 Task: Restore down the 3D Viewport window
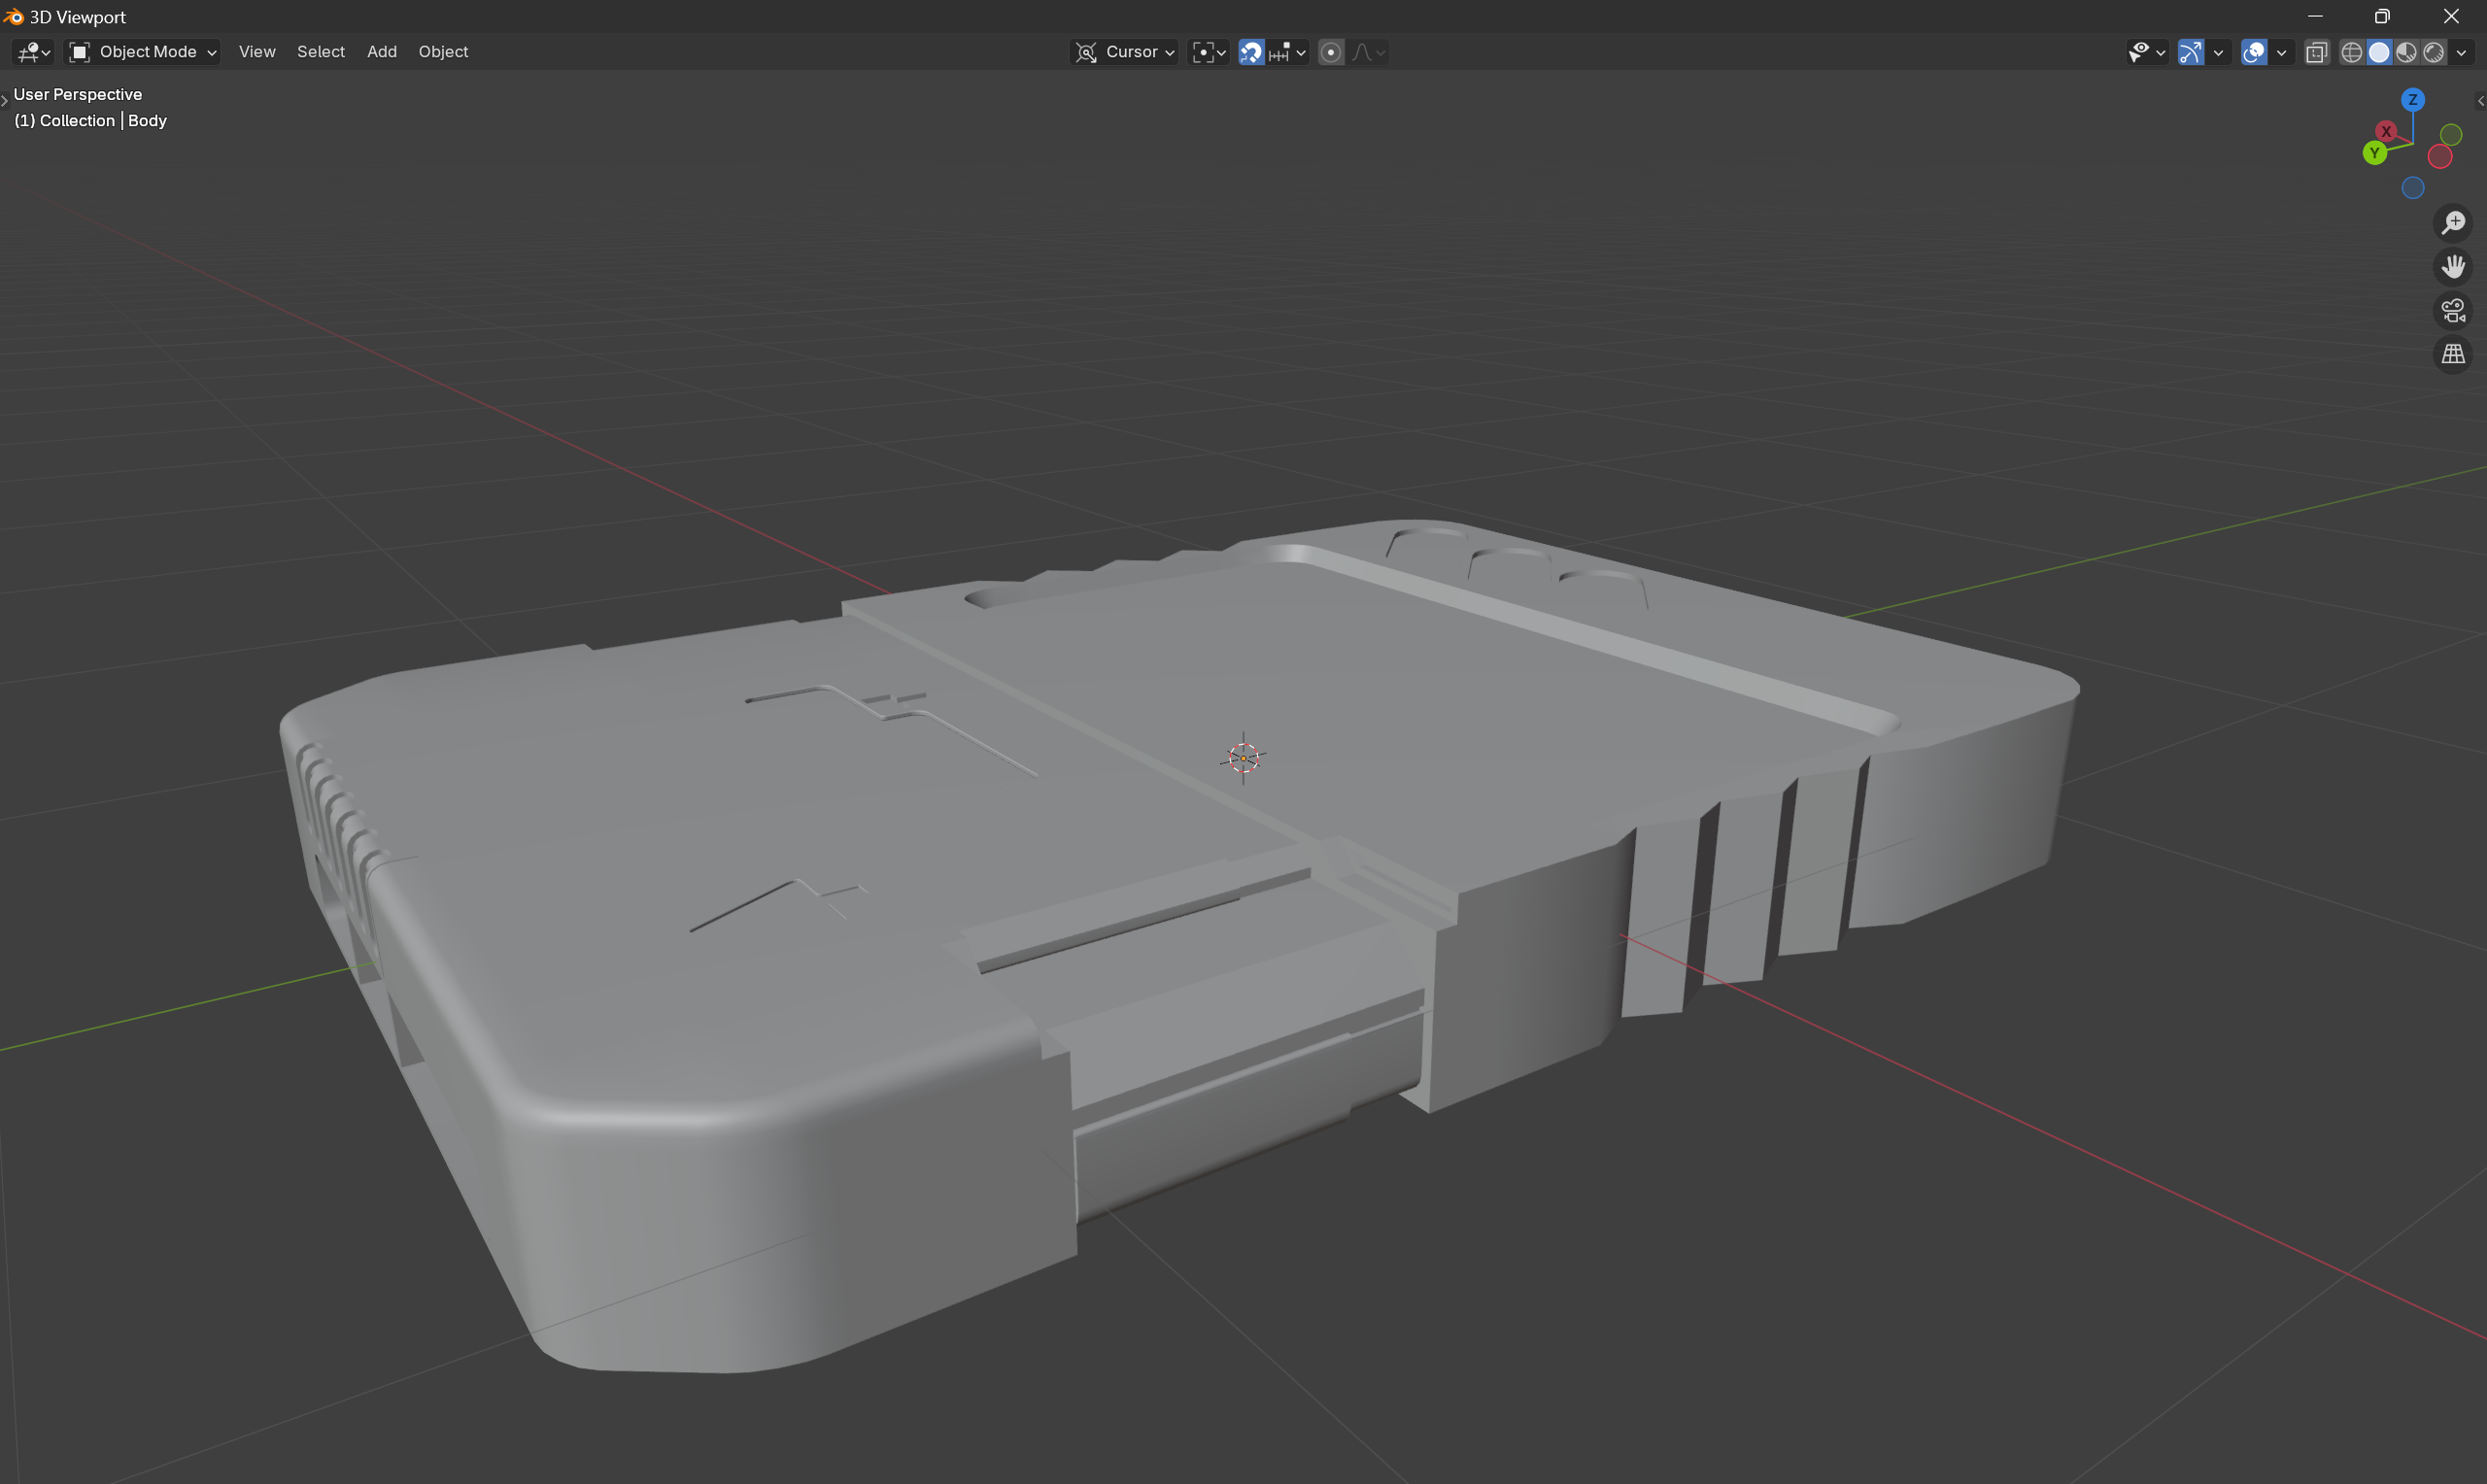click(2382, 16)
